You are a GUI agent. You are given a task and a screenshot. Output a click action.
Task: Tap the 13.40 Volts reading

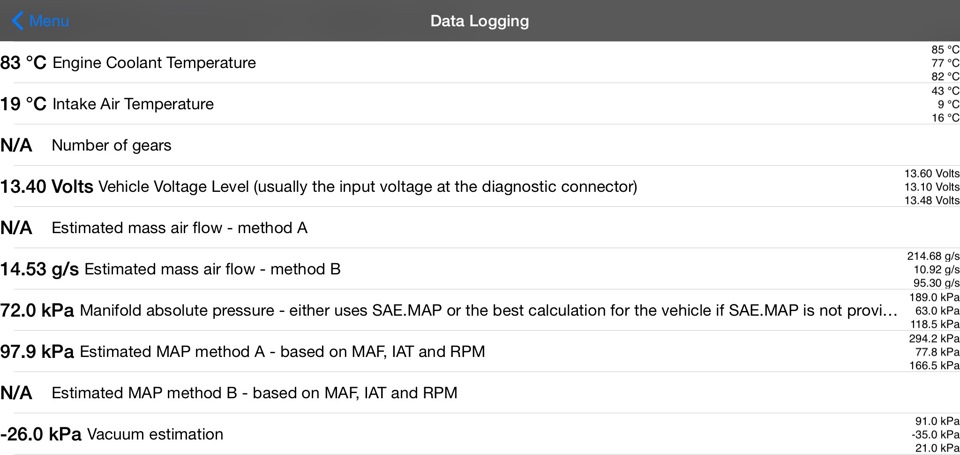coord(47,187)
